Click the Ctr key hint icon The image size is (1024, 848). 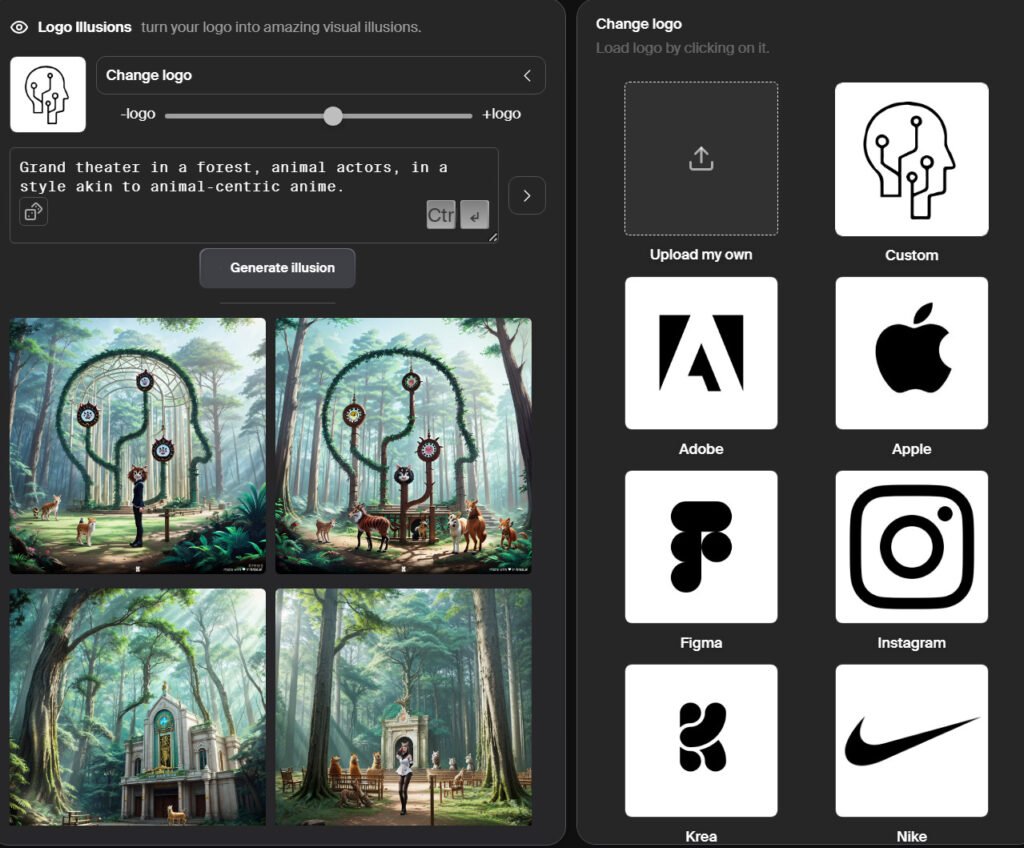pos(441,215)
